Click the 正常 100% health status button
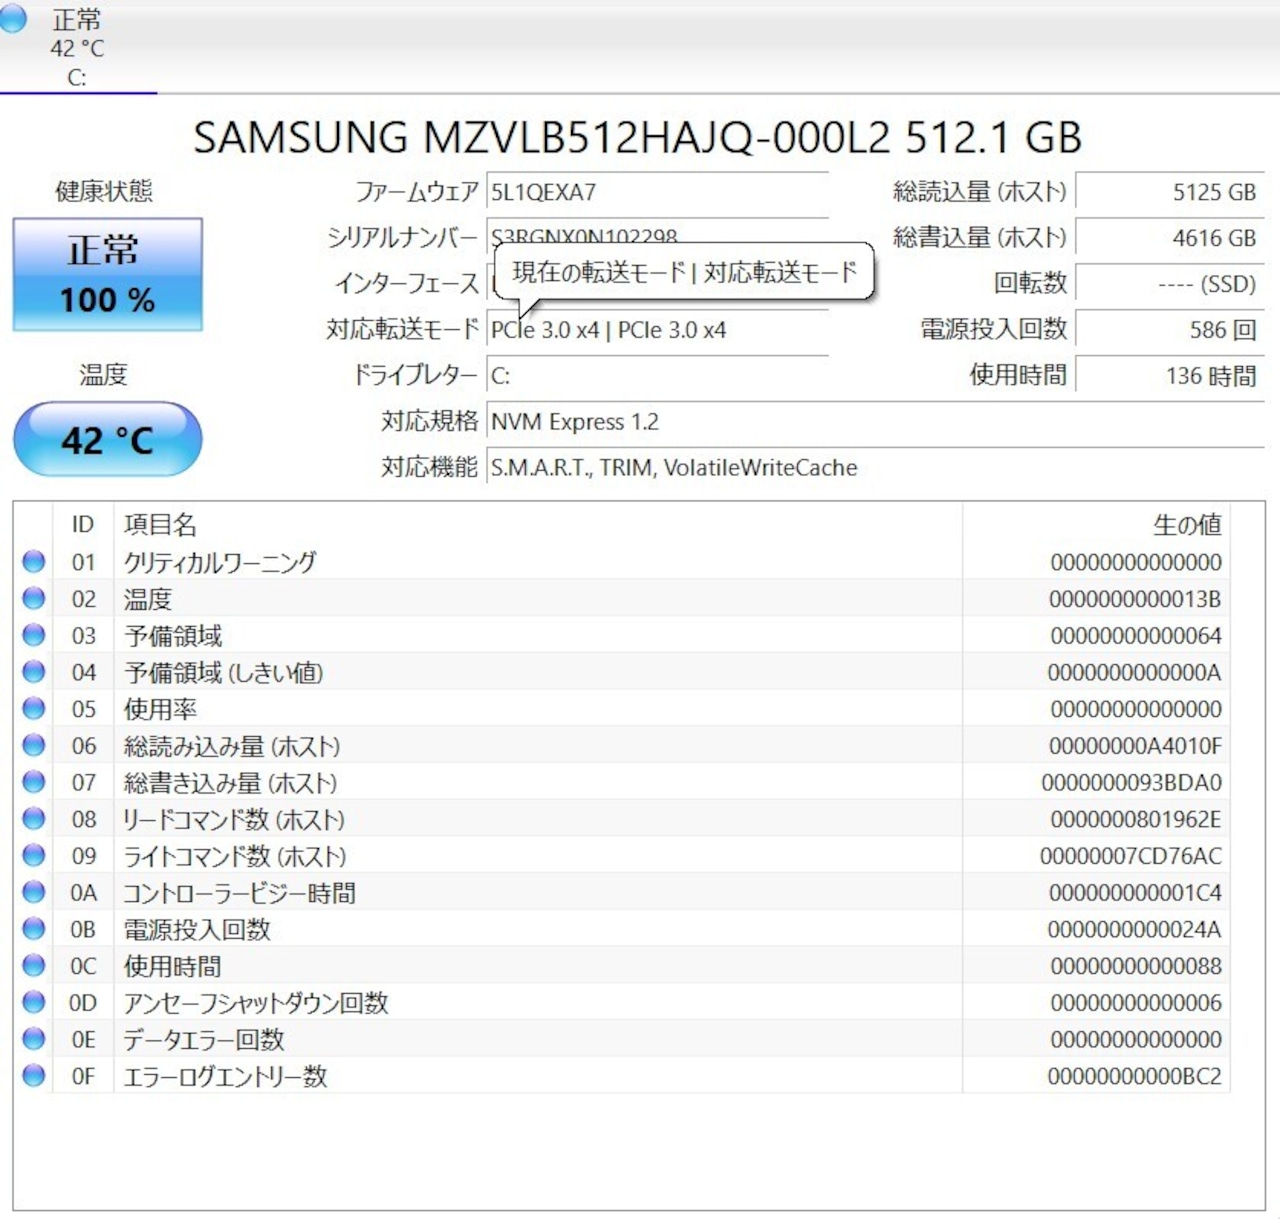 click(107, 275)
